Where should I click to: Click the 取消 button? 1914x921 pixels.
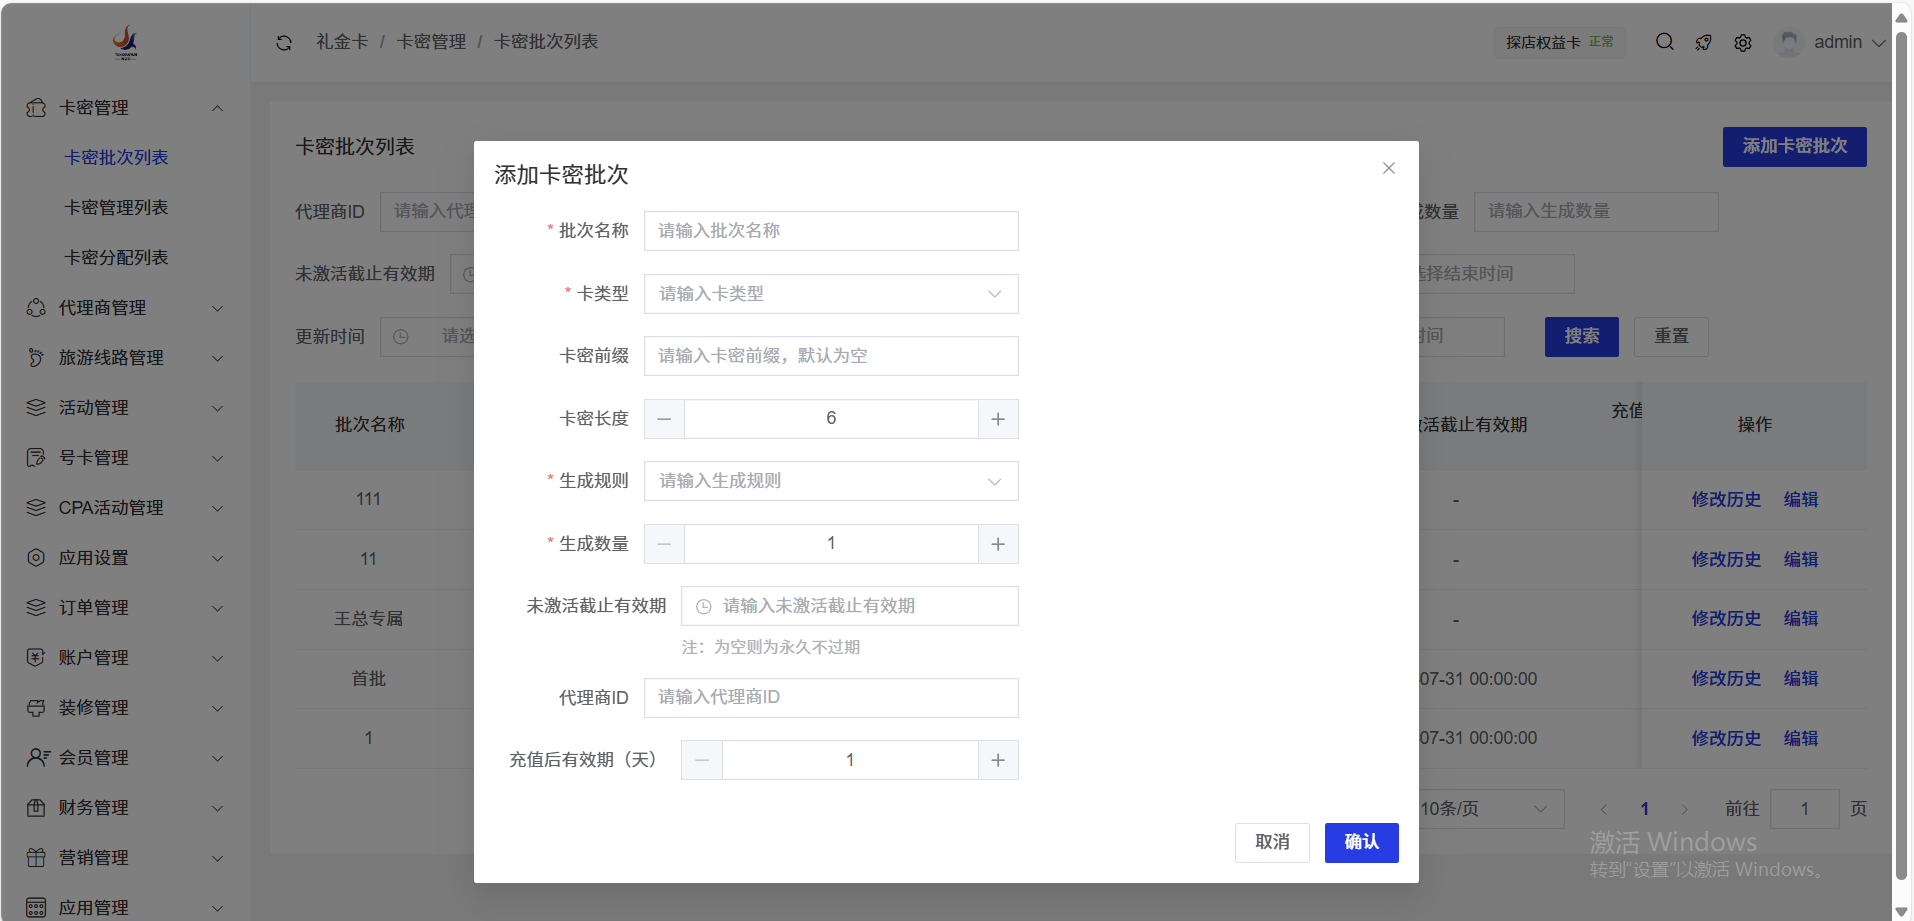[1272, 842]
